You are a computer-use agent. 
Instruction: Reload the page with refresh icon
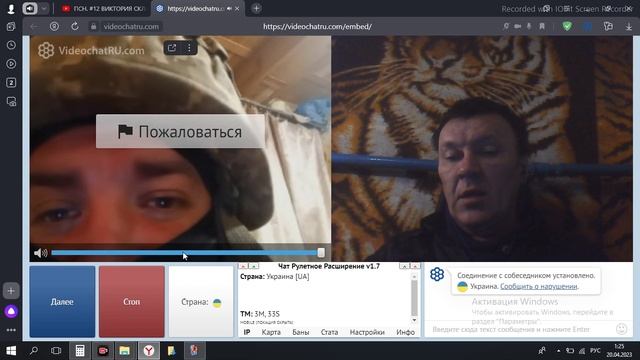pyautogui.click(x=75, y=27)
